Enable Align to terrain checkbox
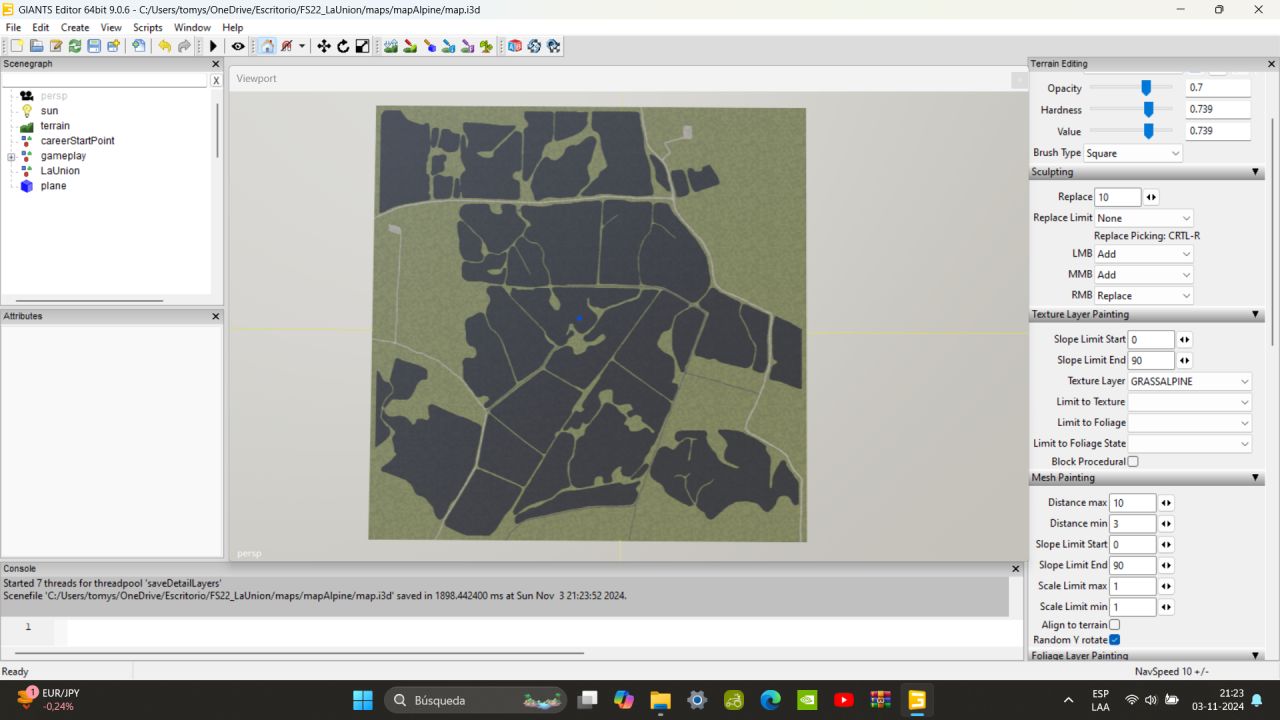 point(1115,625)
